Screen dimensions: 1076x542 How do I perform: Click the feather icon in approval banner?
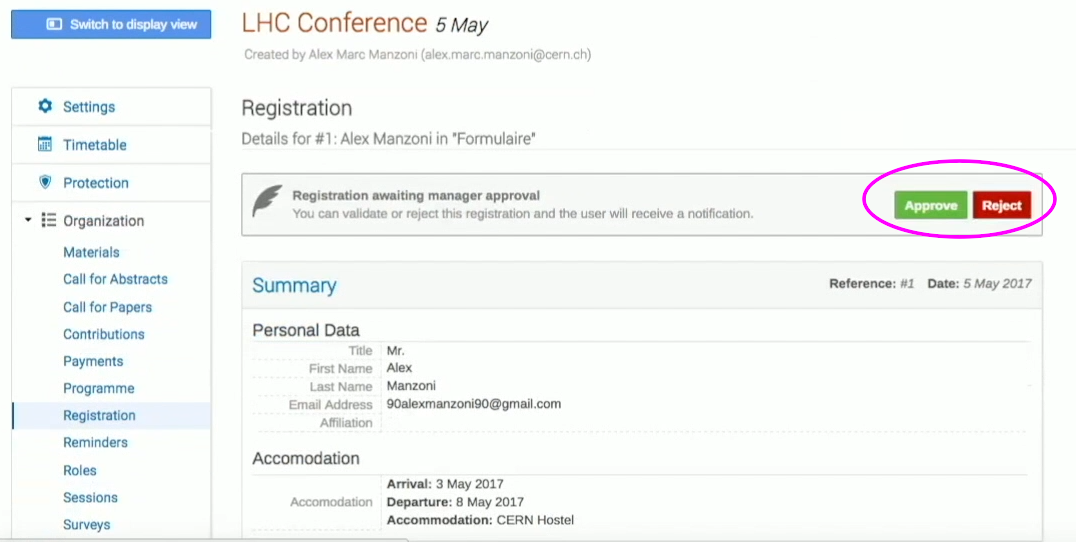266,200
